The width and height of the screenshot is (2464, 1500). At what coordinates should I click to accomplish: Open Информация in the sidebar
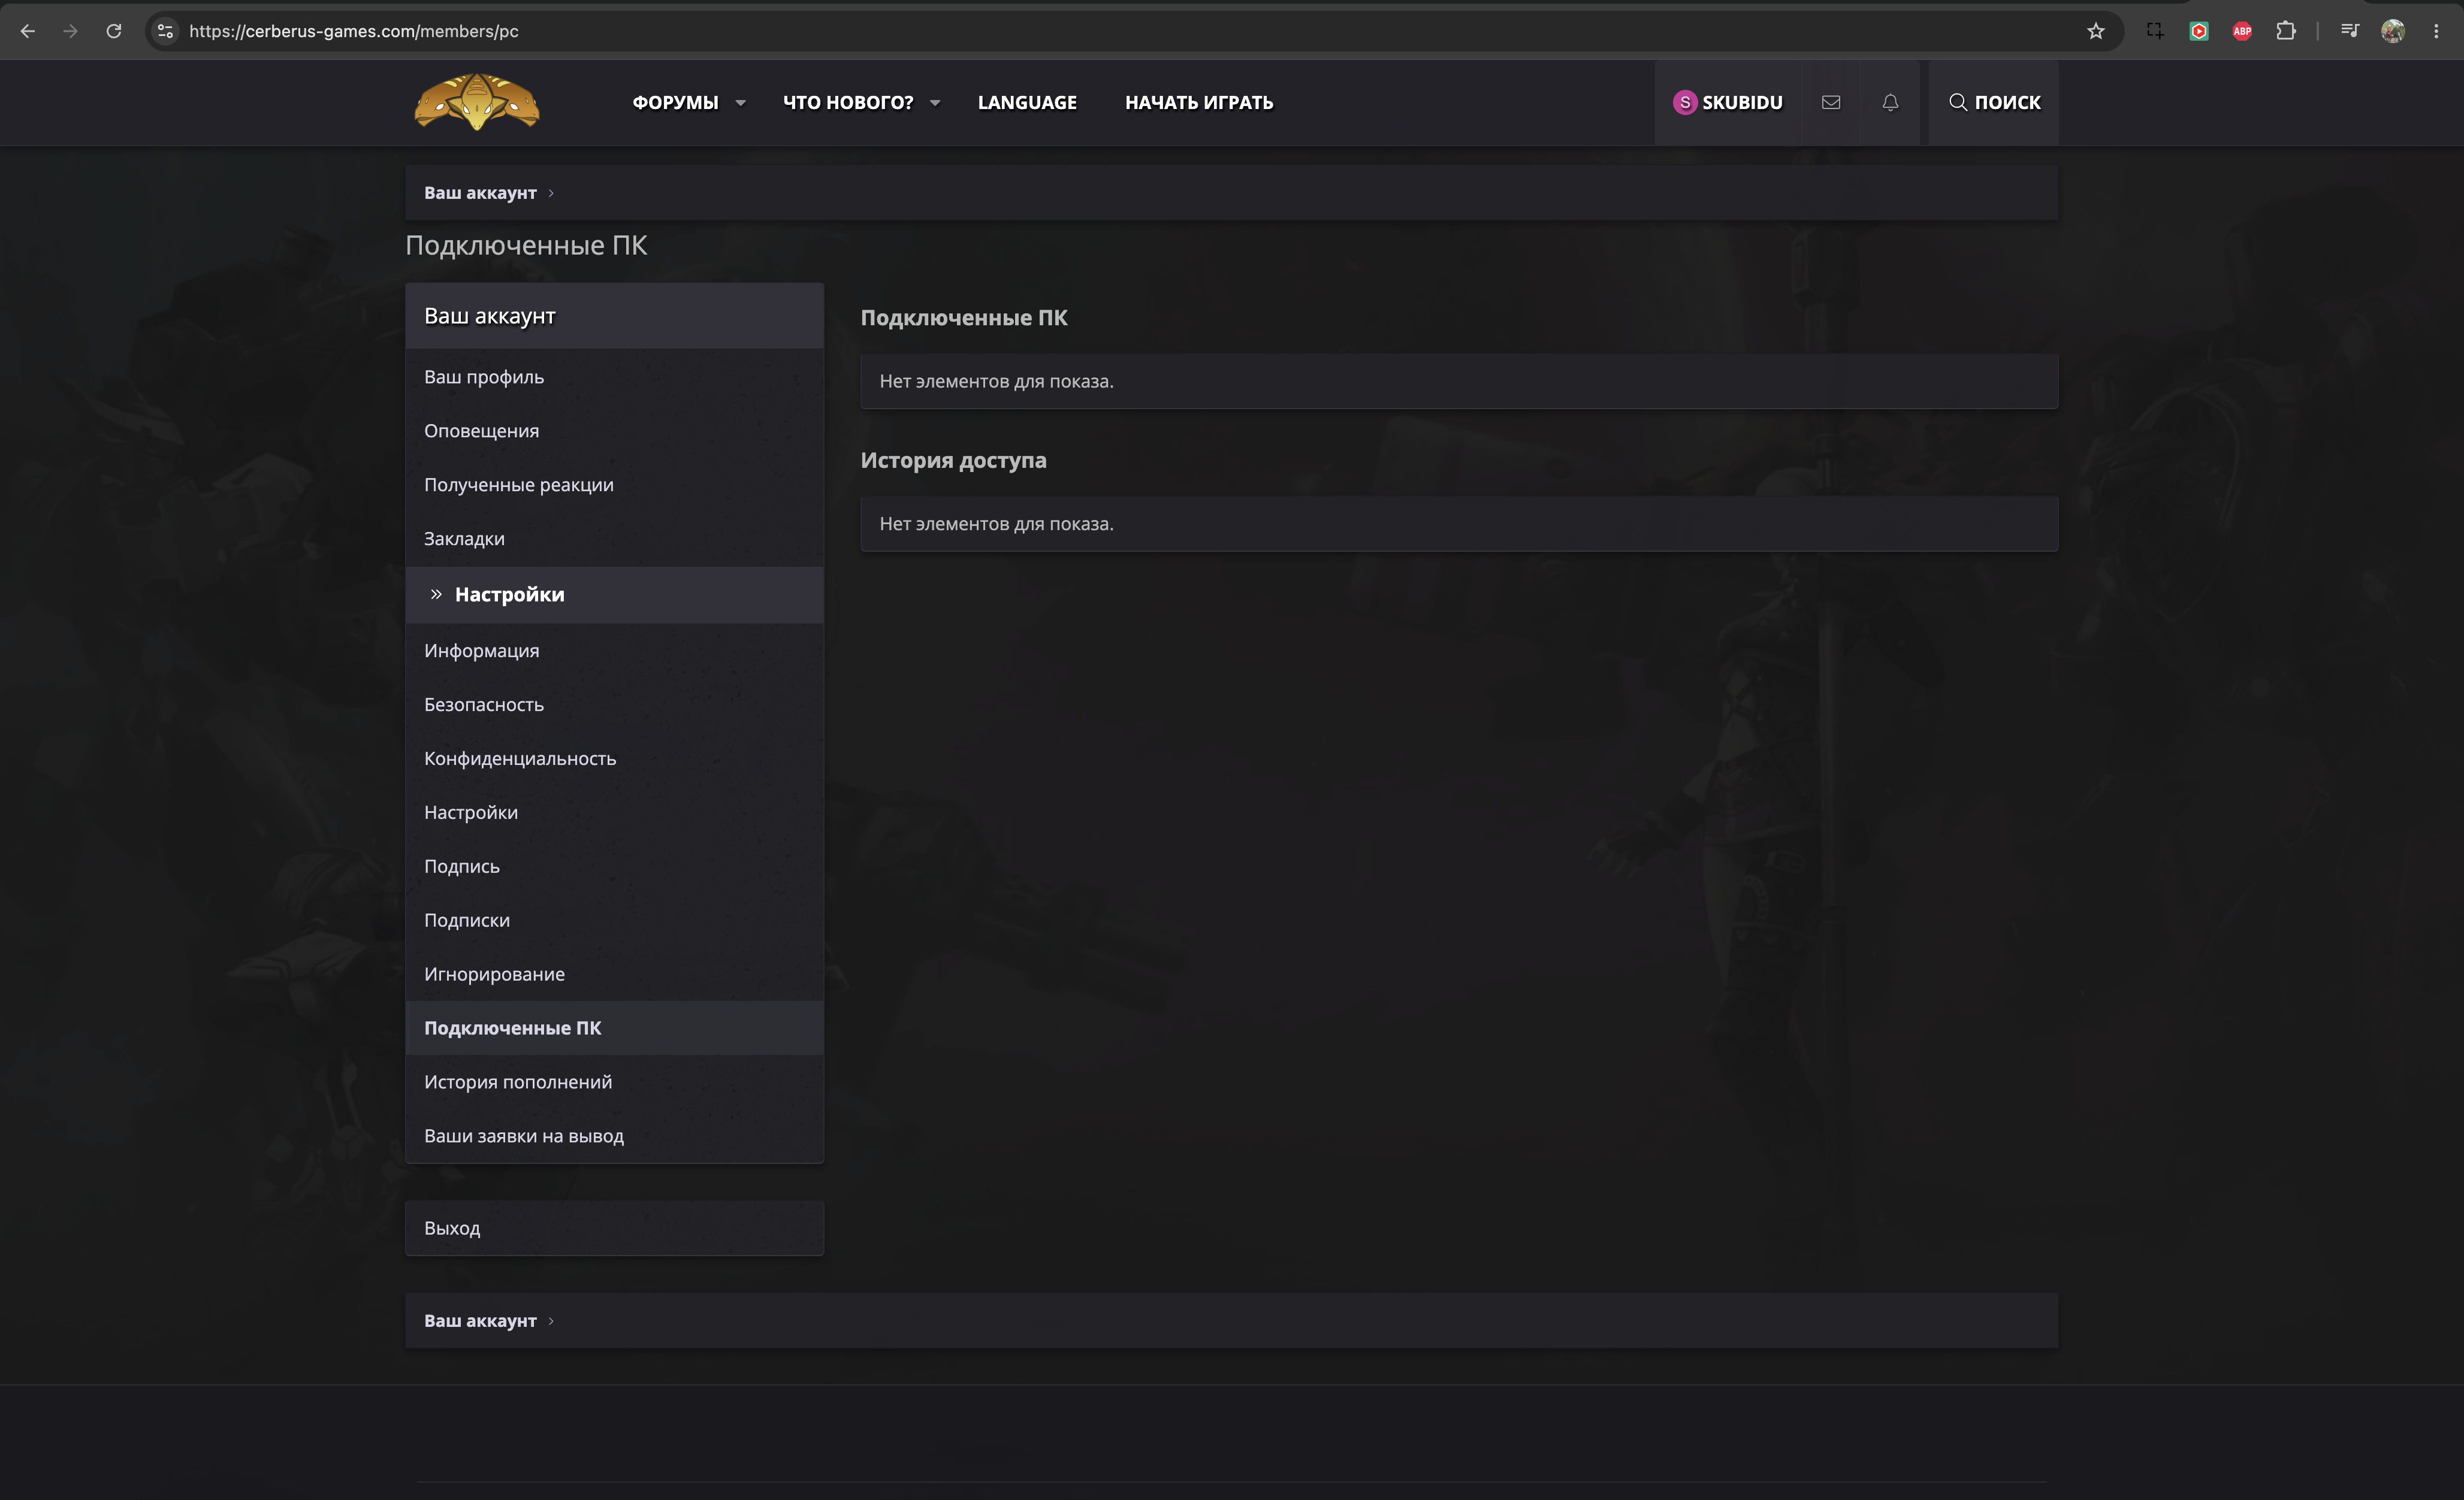click(614, 651)
